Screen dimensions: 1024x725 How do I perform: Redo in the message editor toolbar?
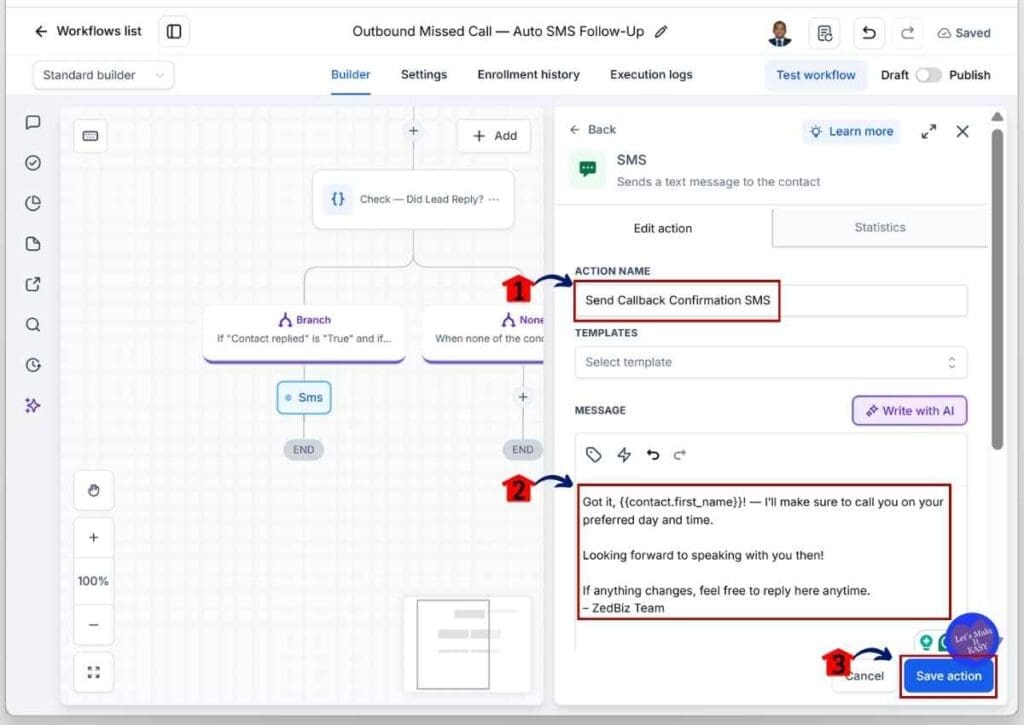[680, 455]
